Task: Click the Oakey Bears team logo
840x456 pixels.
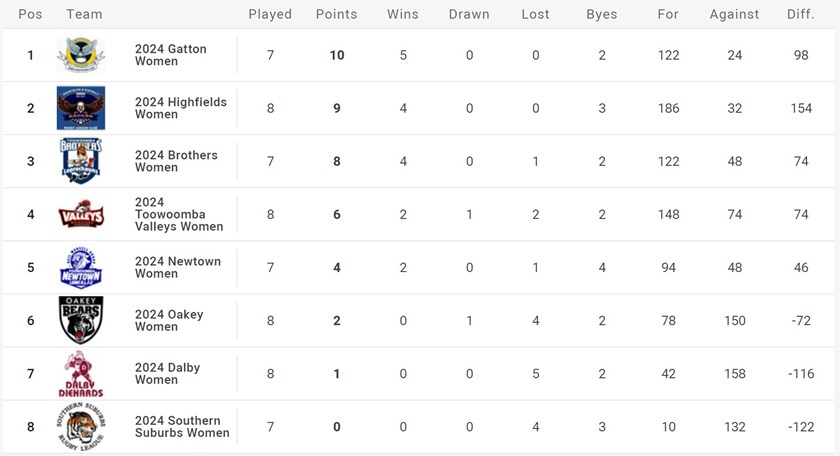Action: click(81, 320)
